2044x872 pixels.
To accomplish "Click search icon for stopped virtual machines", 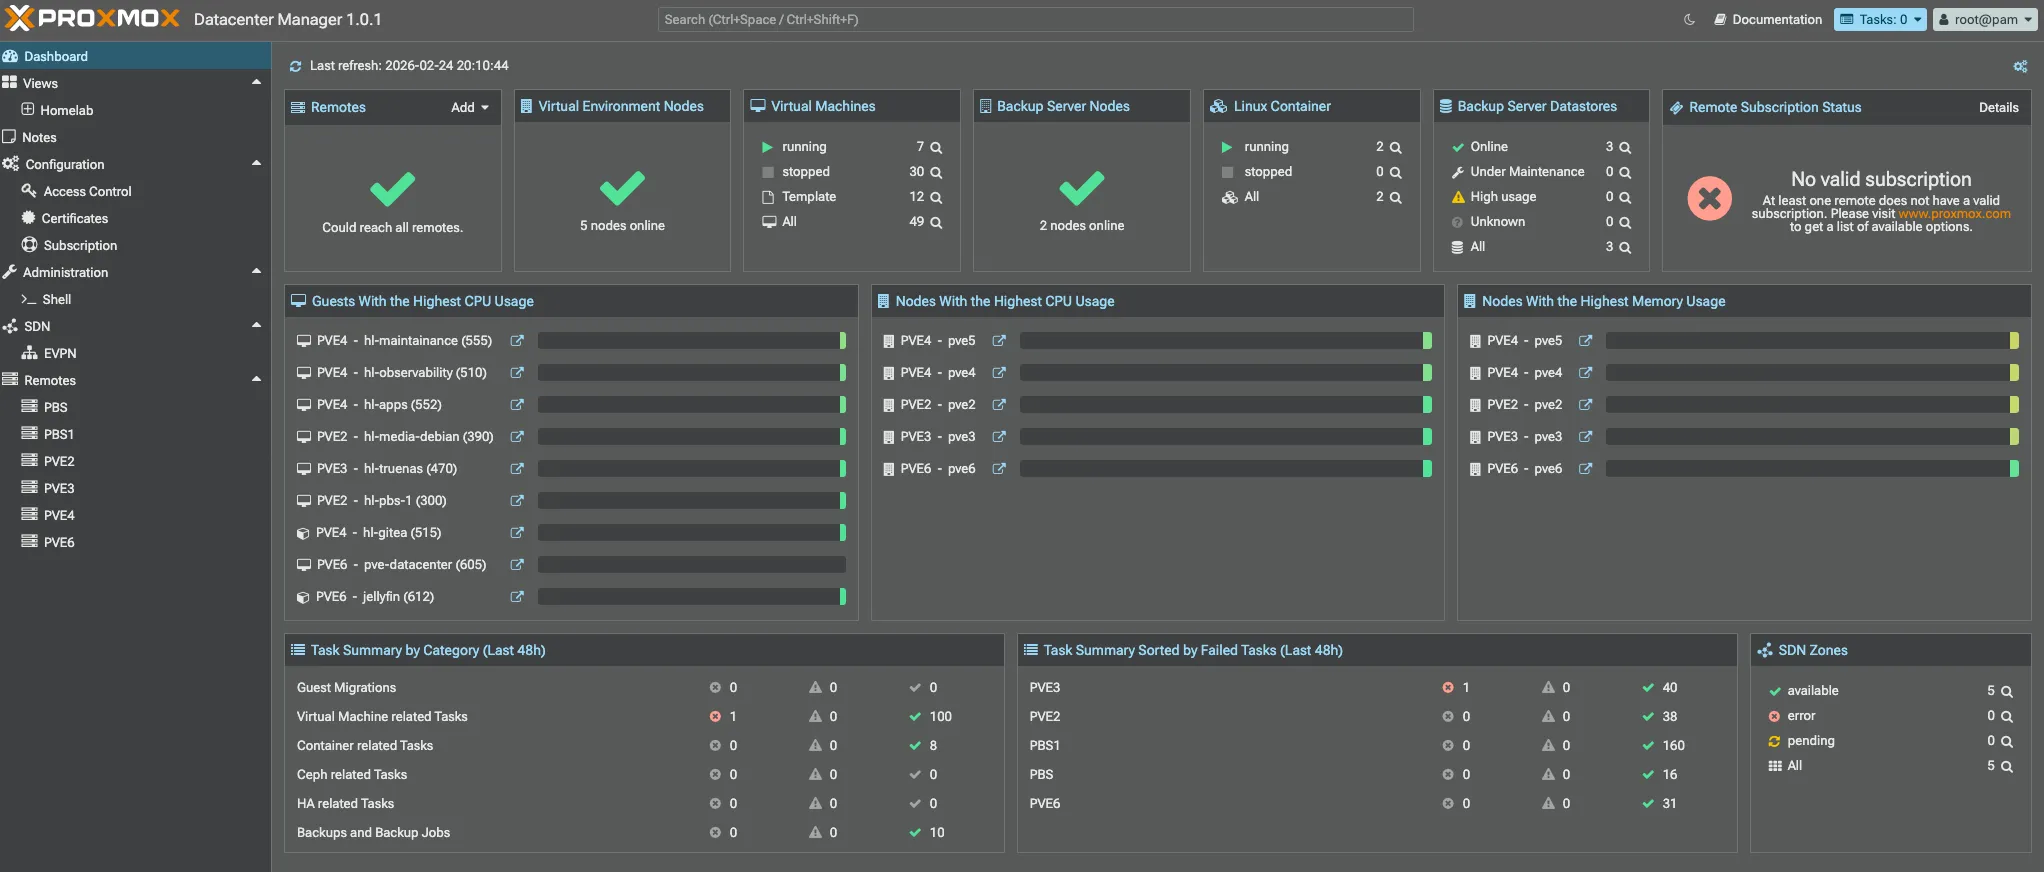I will pyautogui.click(x=937, y=172).
